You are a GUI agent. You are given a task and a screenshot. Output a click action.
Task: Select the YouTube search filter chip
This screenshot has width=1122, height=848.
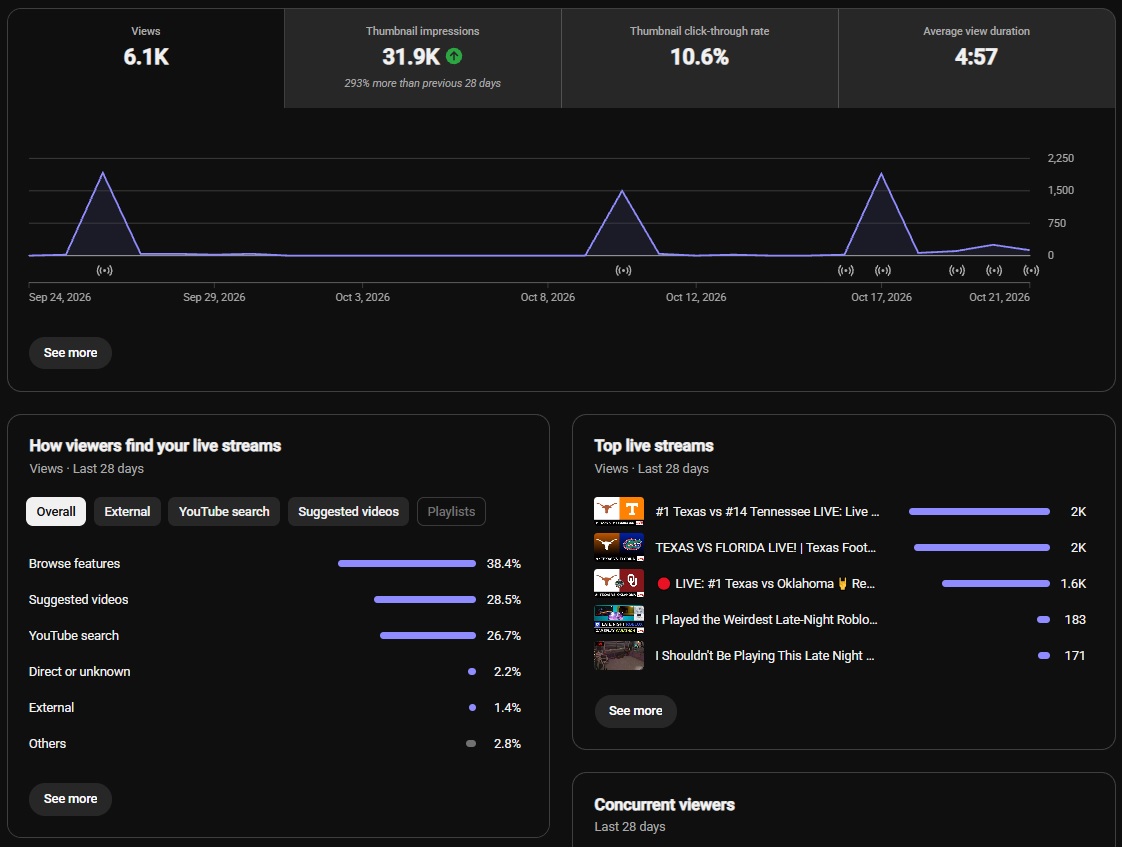224,512
